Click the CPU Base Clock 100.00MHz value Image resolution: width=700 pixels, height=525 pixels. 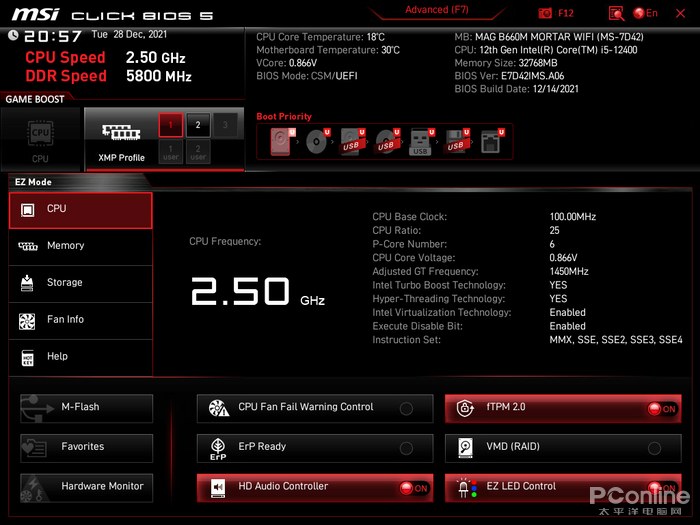click(573, 217)
